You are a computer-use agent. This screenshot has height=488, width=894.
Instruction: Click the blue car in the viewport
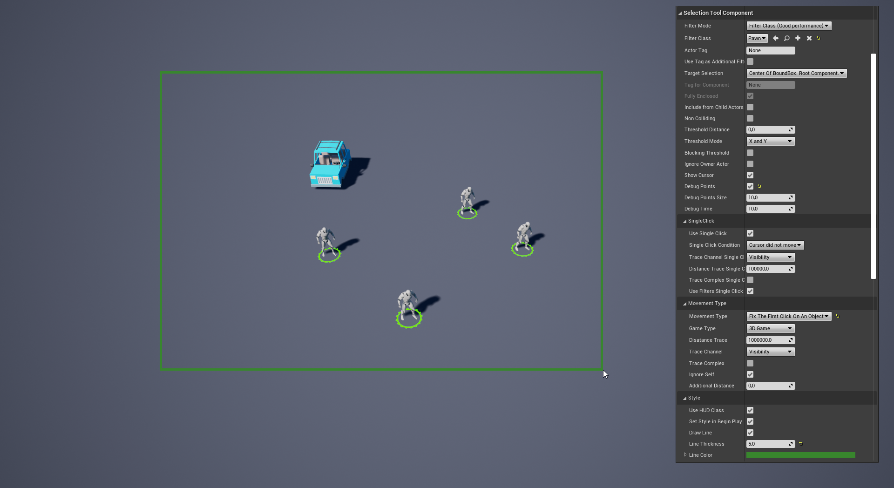click(x=328, y=164)
